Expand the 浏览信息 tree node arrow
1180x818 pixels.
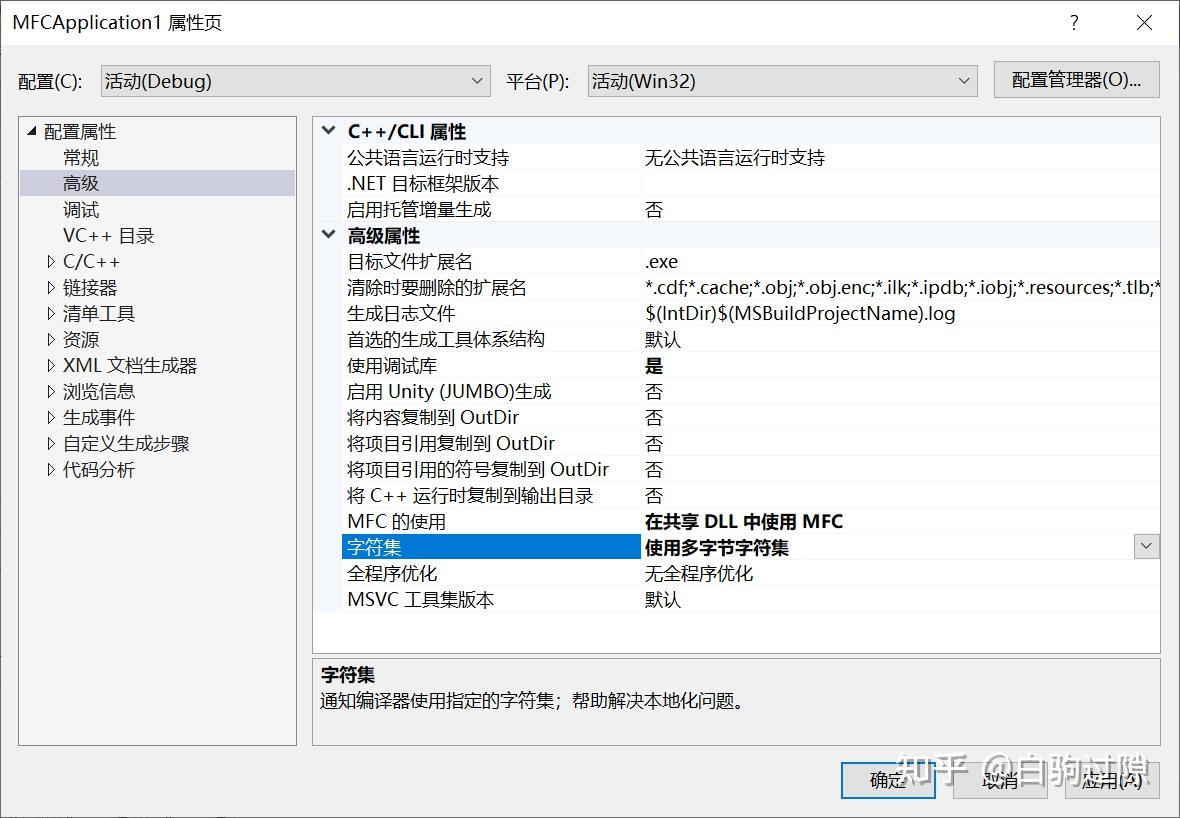(x=50, y=391)
